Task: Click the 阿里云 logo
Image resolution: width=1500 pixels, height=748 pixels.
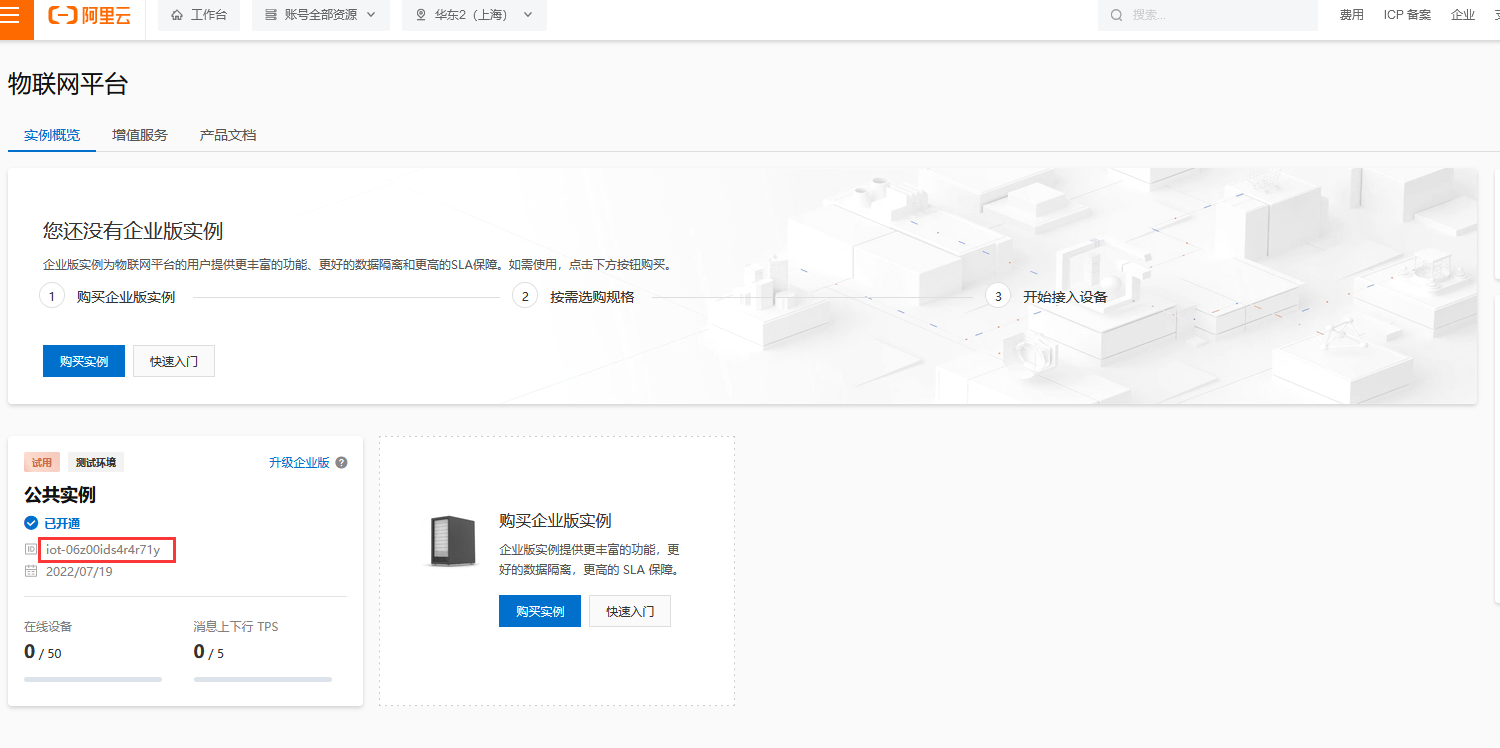Action: coord(90,15)
